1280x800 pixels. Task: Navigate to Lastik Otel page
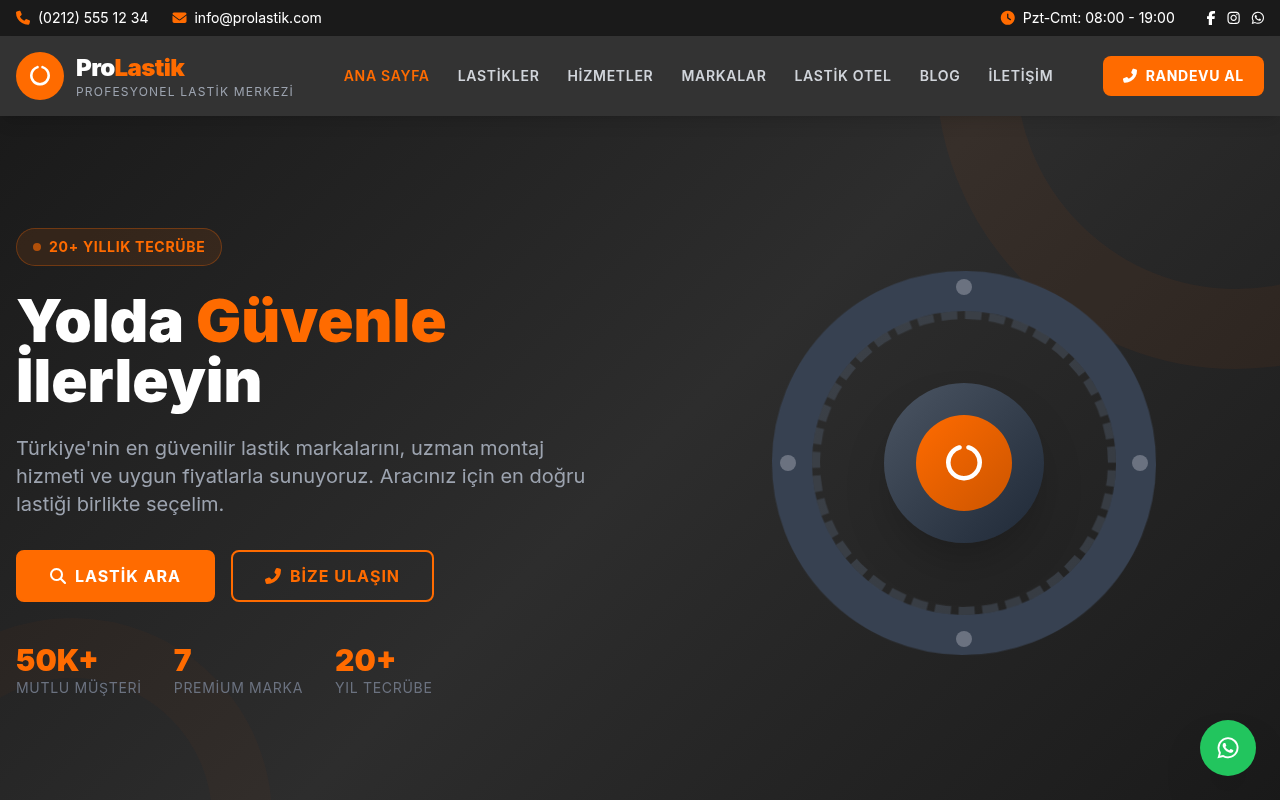[842, 76]
